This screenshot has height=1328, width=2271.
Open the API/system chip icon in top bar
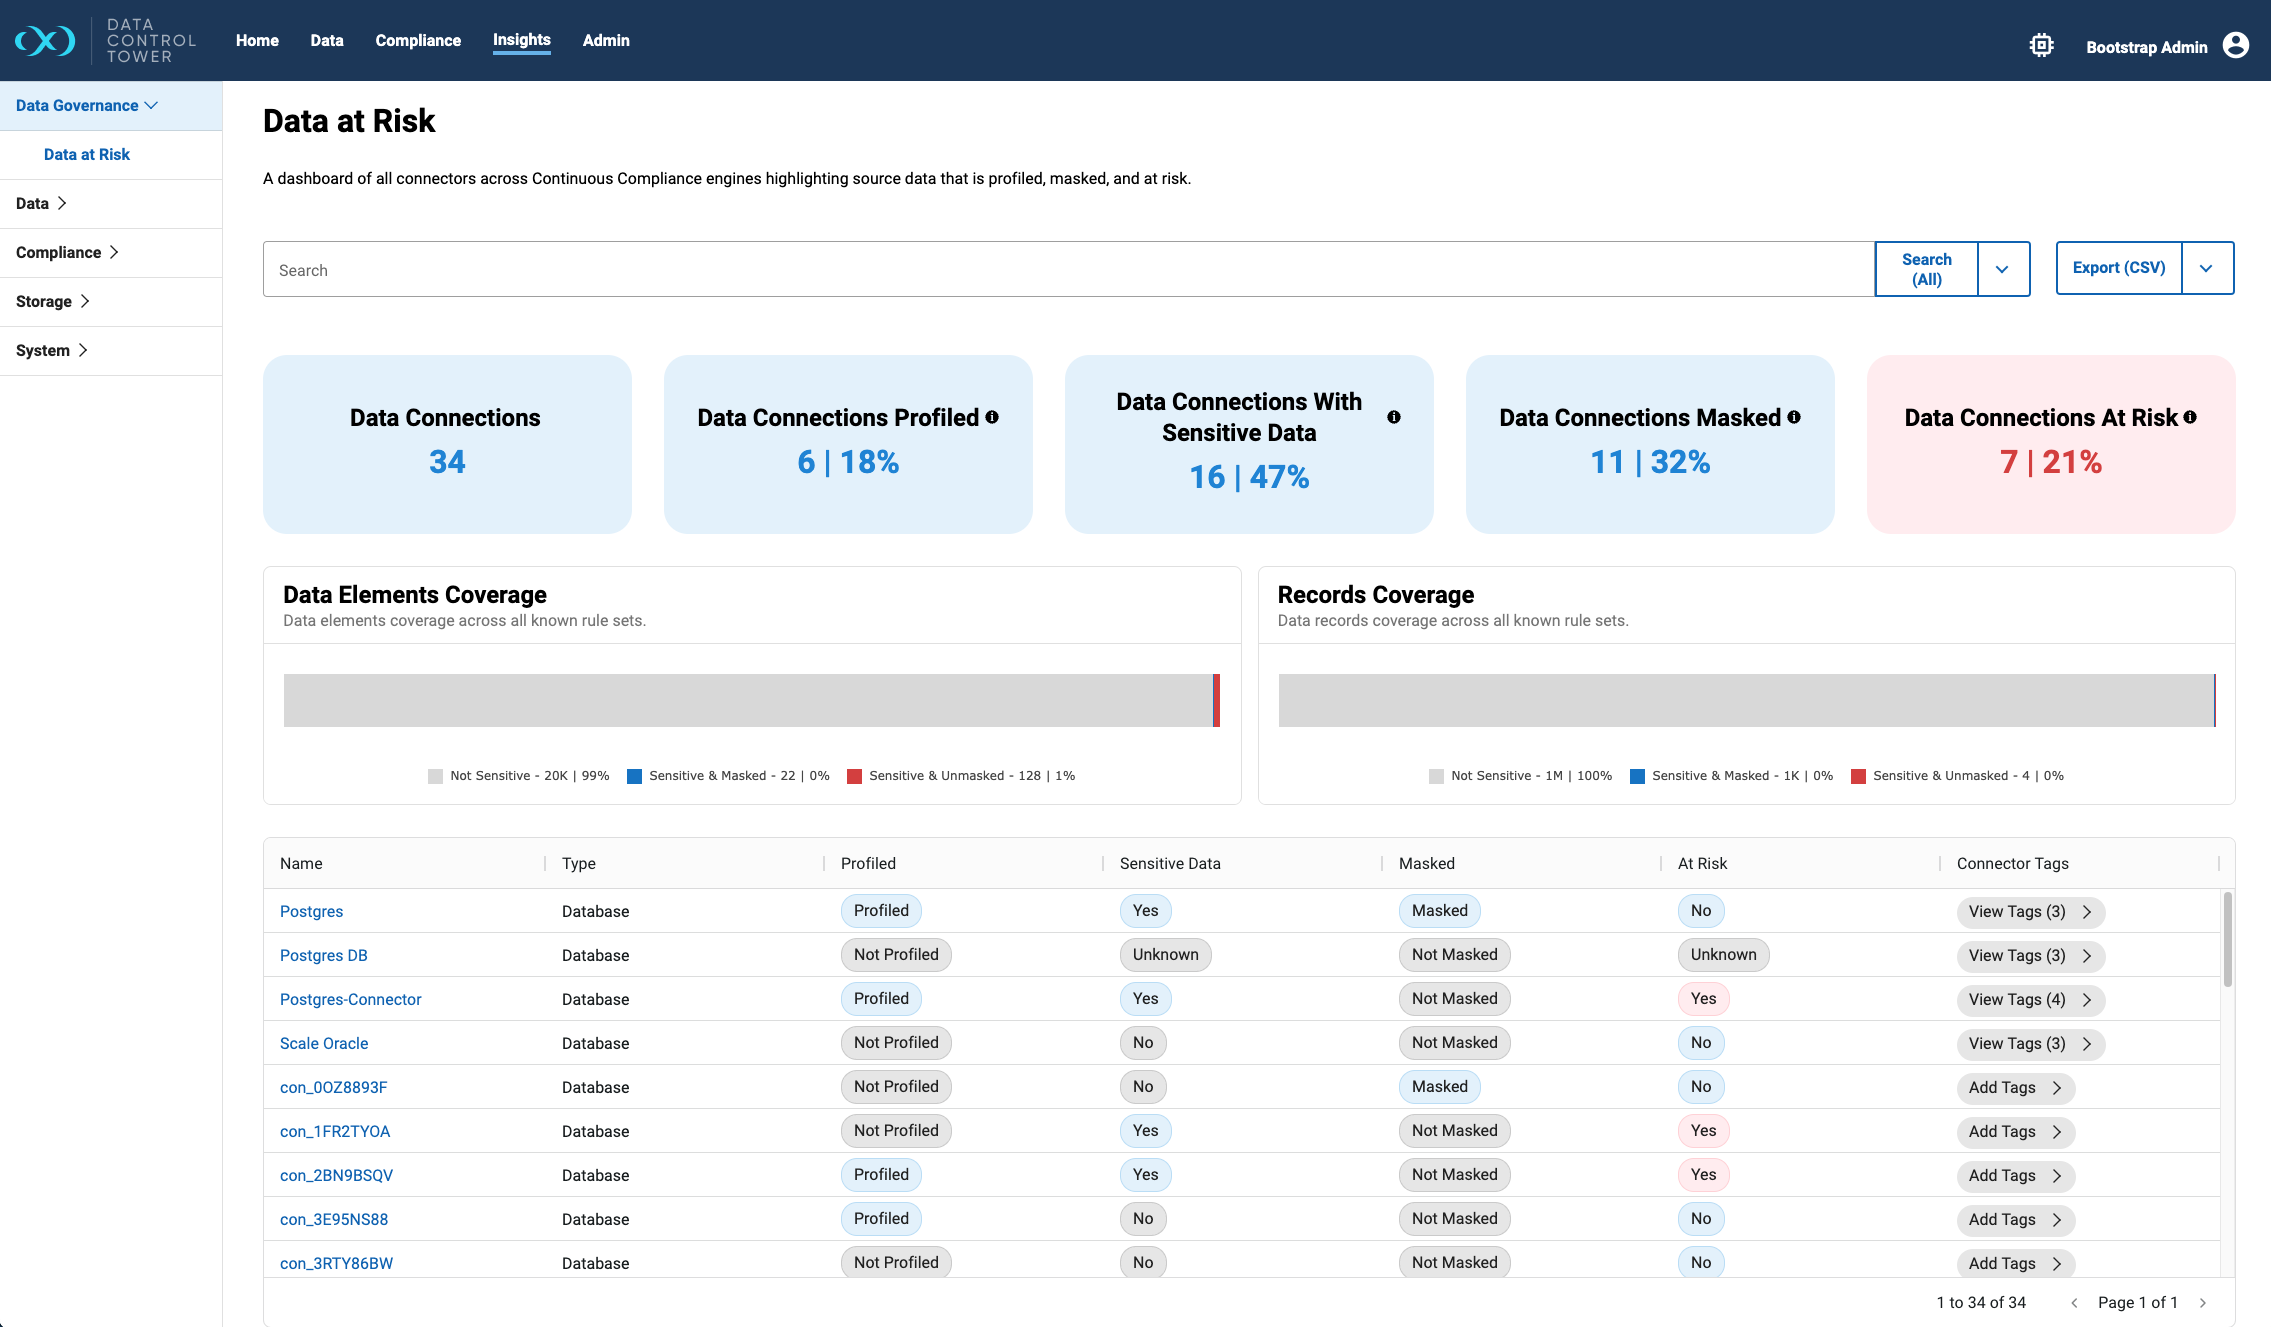pos(2041,45)
